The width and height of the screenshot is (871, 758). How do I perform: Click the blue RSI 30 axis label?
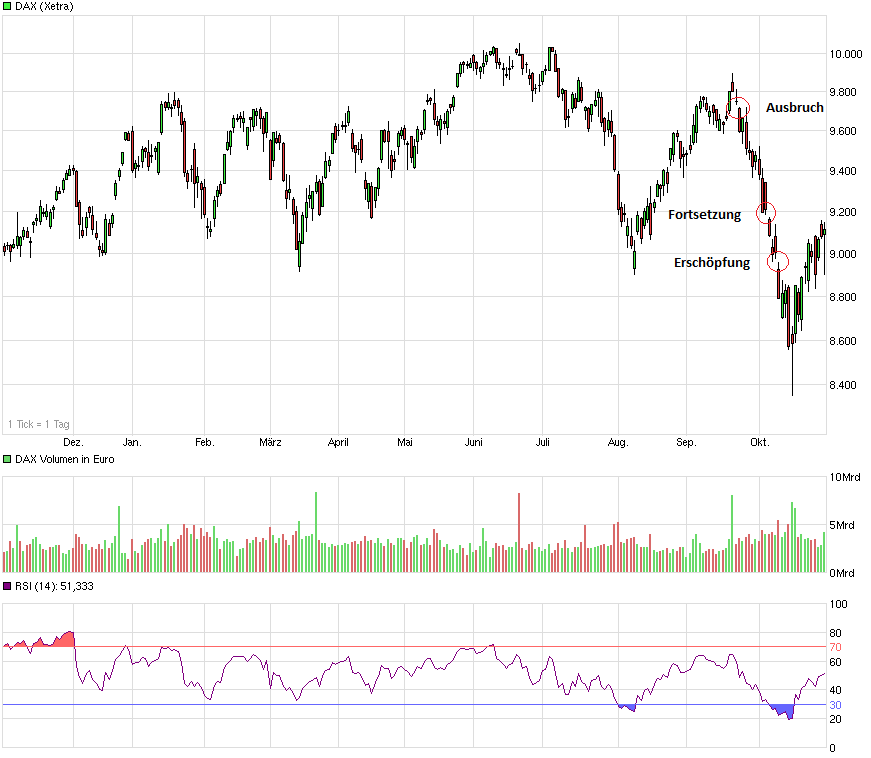pyautogui.click(x=835, y=705)
